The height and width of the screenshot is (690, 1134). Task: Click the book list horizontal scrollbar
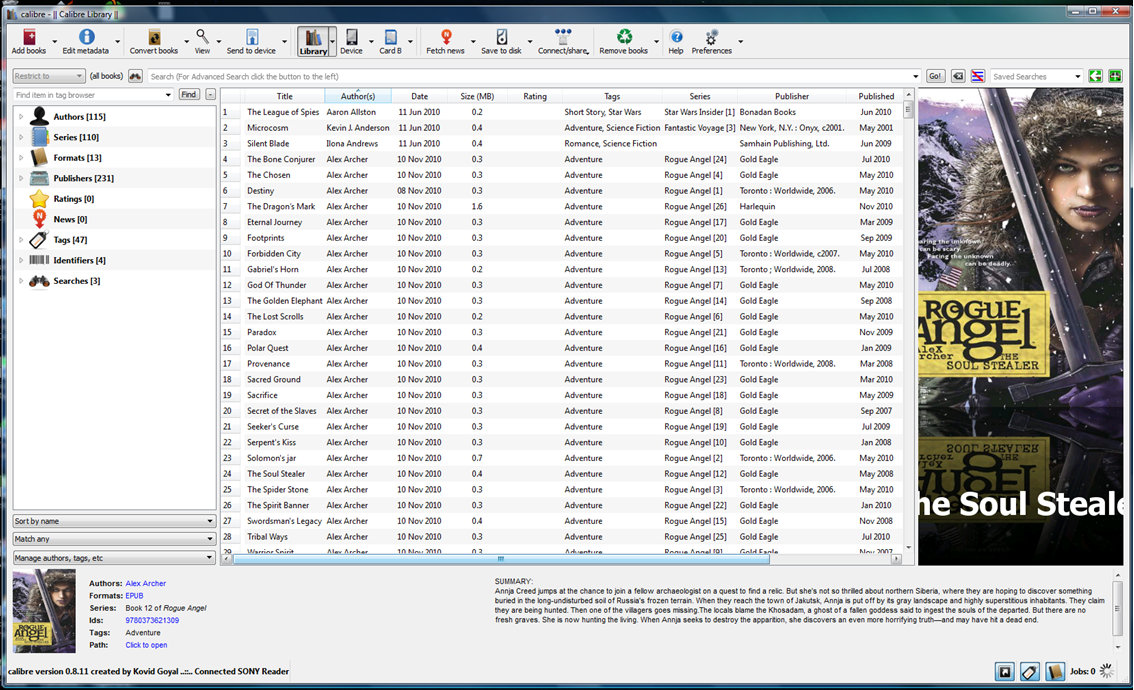click(x=500, y=559)
